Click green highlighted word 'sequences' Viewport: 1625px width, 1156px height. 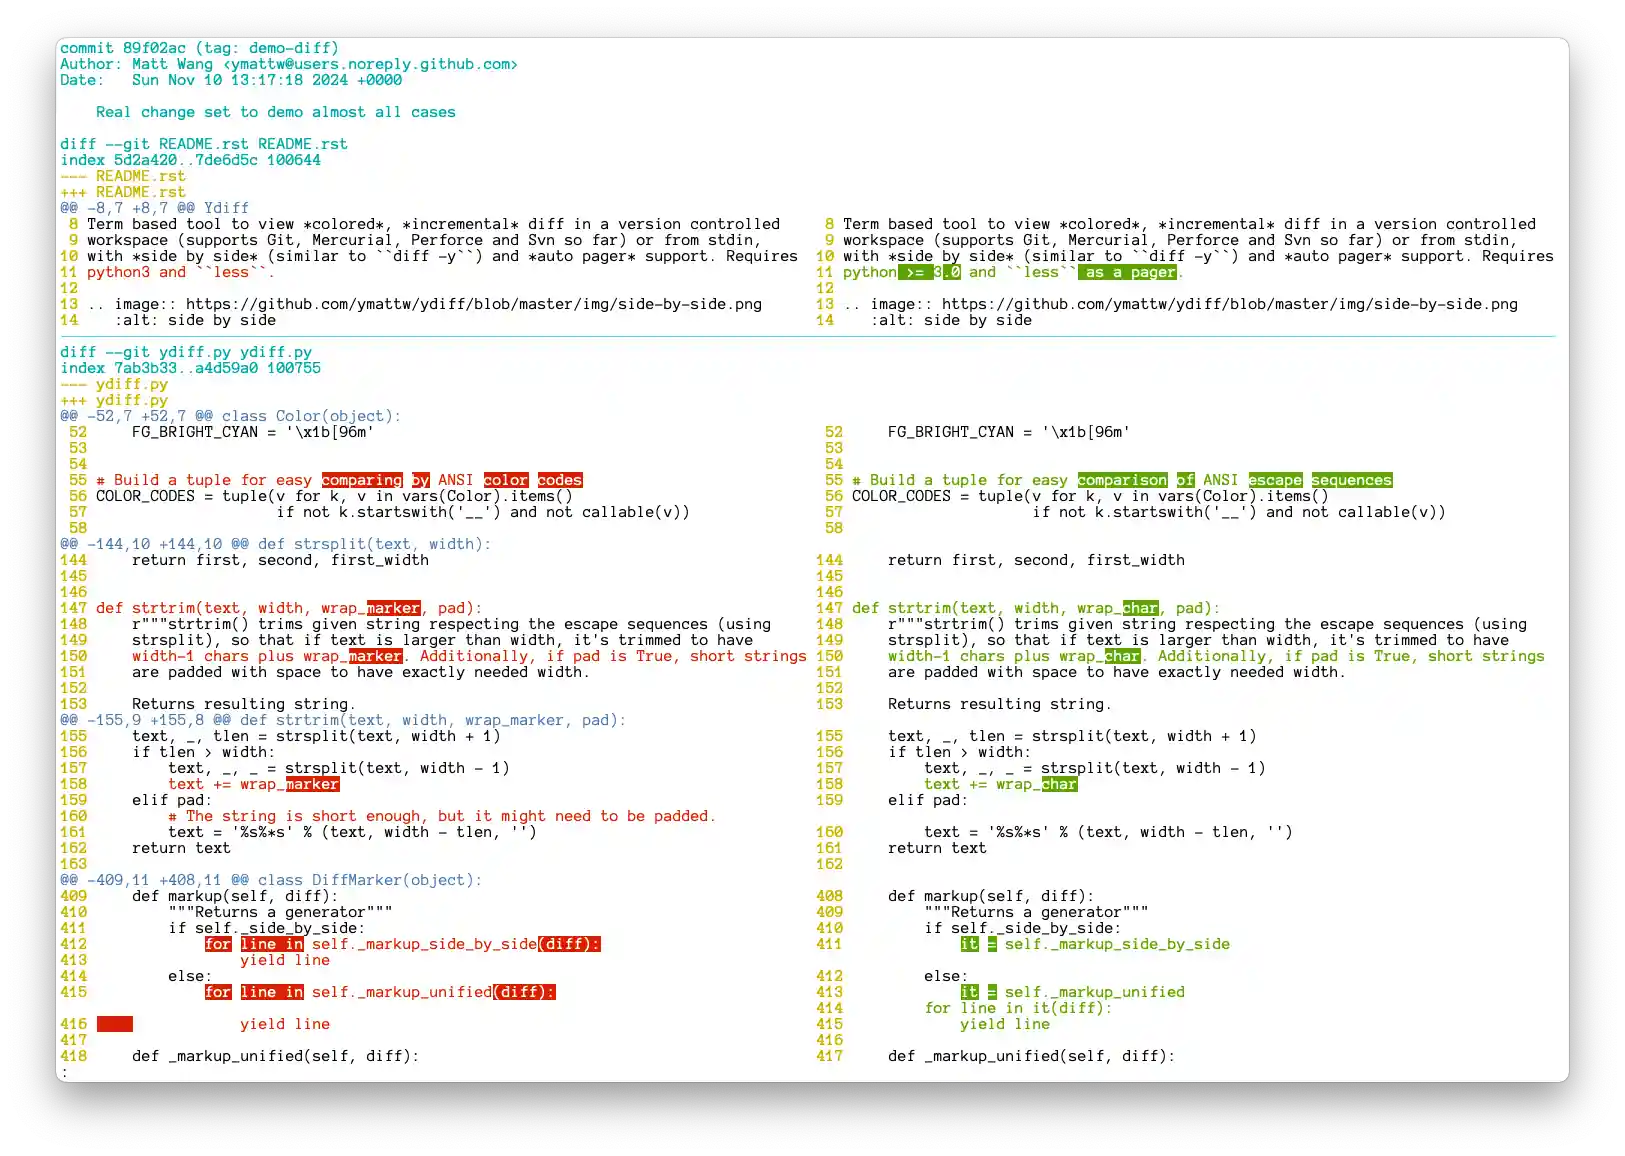(1352, 480)
